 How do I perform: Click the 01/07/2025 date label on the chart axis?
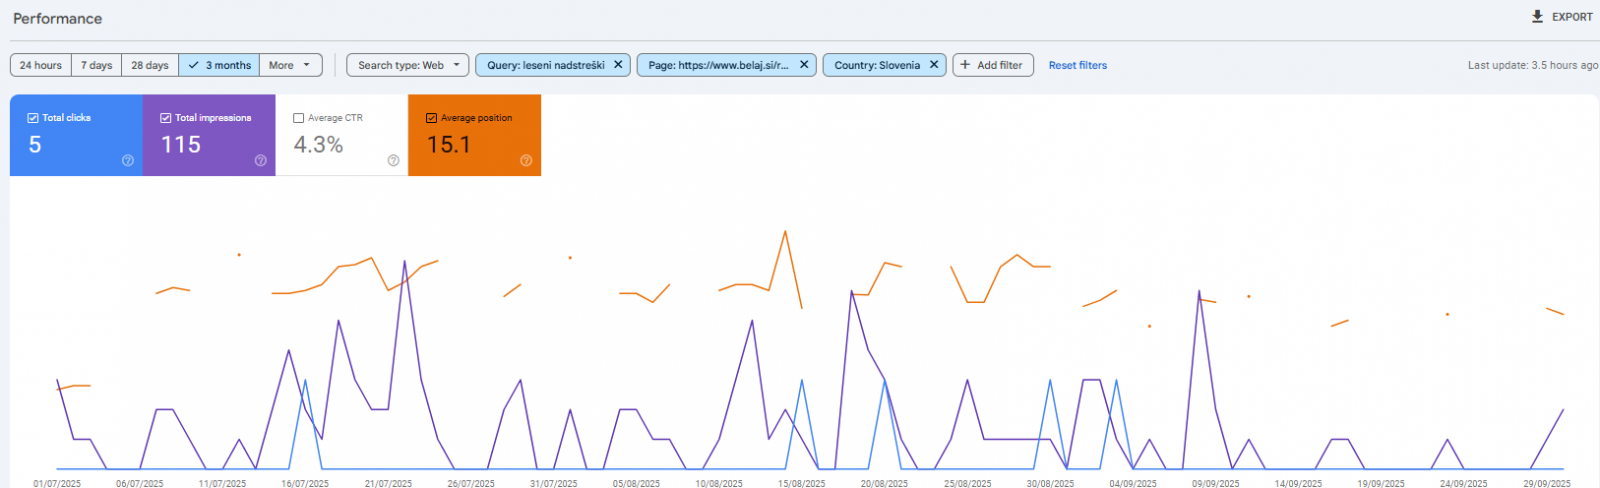(x=57, y=483)
